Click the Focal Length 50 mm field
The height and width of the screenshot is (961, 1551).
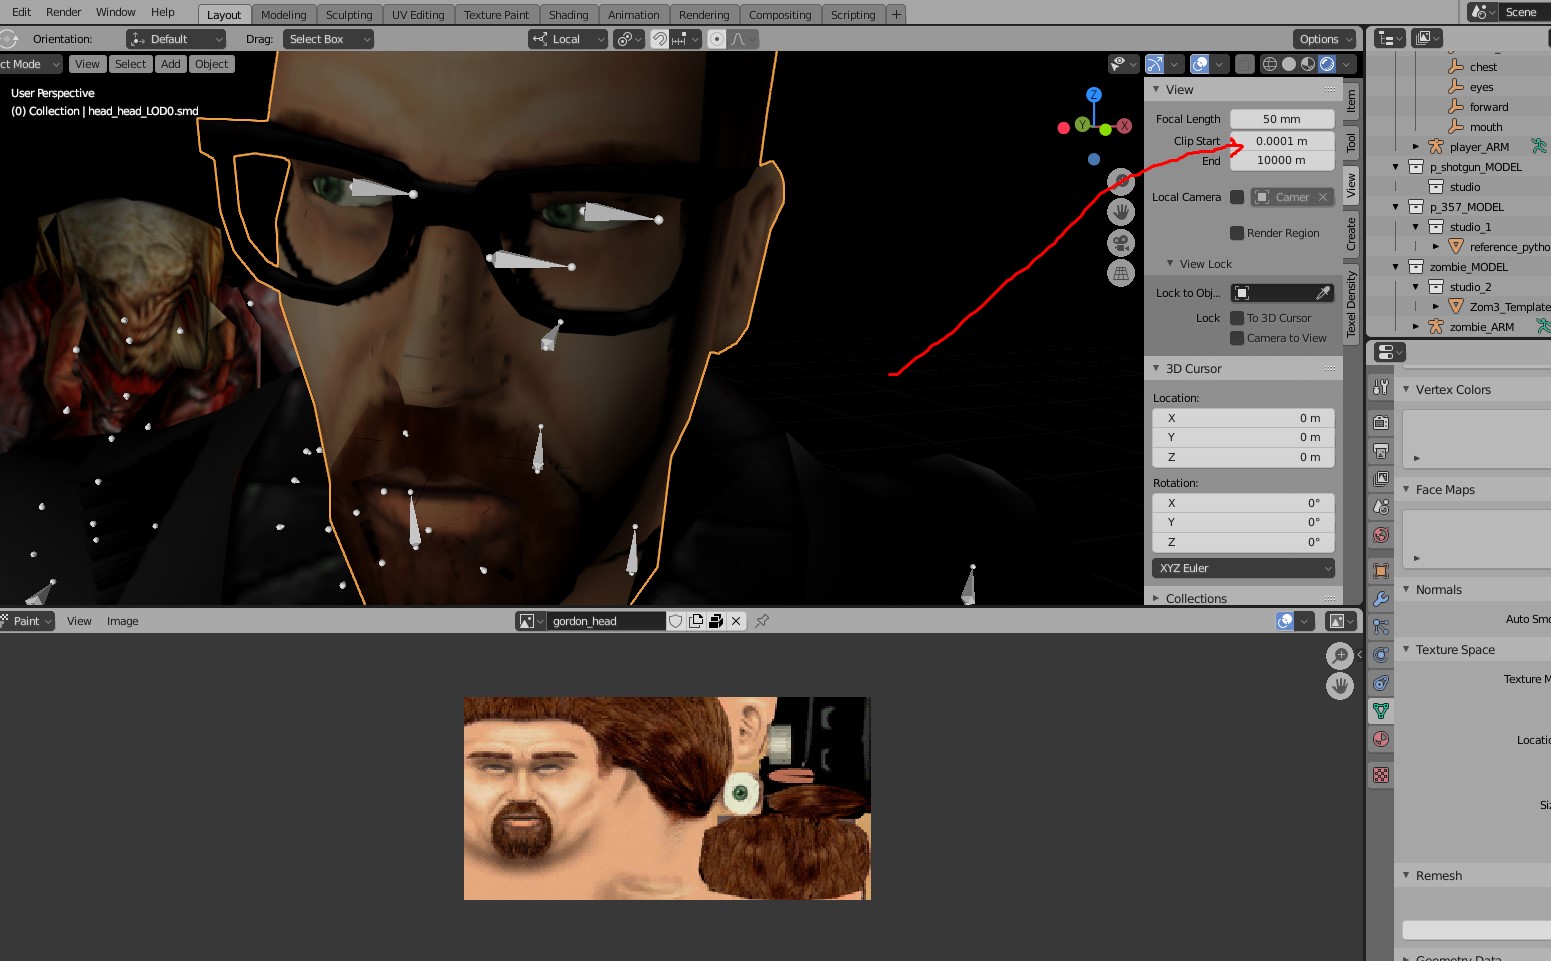click(x=1282, y=119)
